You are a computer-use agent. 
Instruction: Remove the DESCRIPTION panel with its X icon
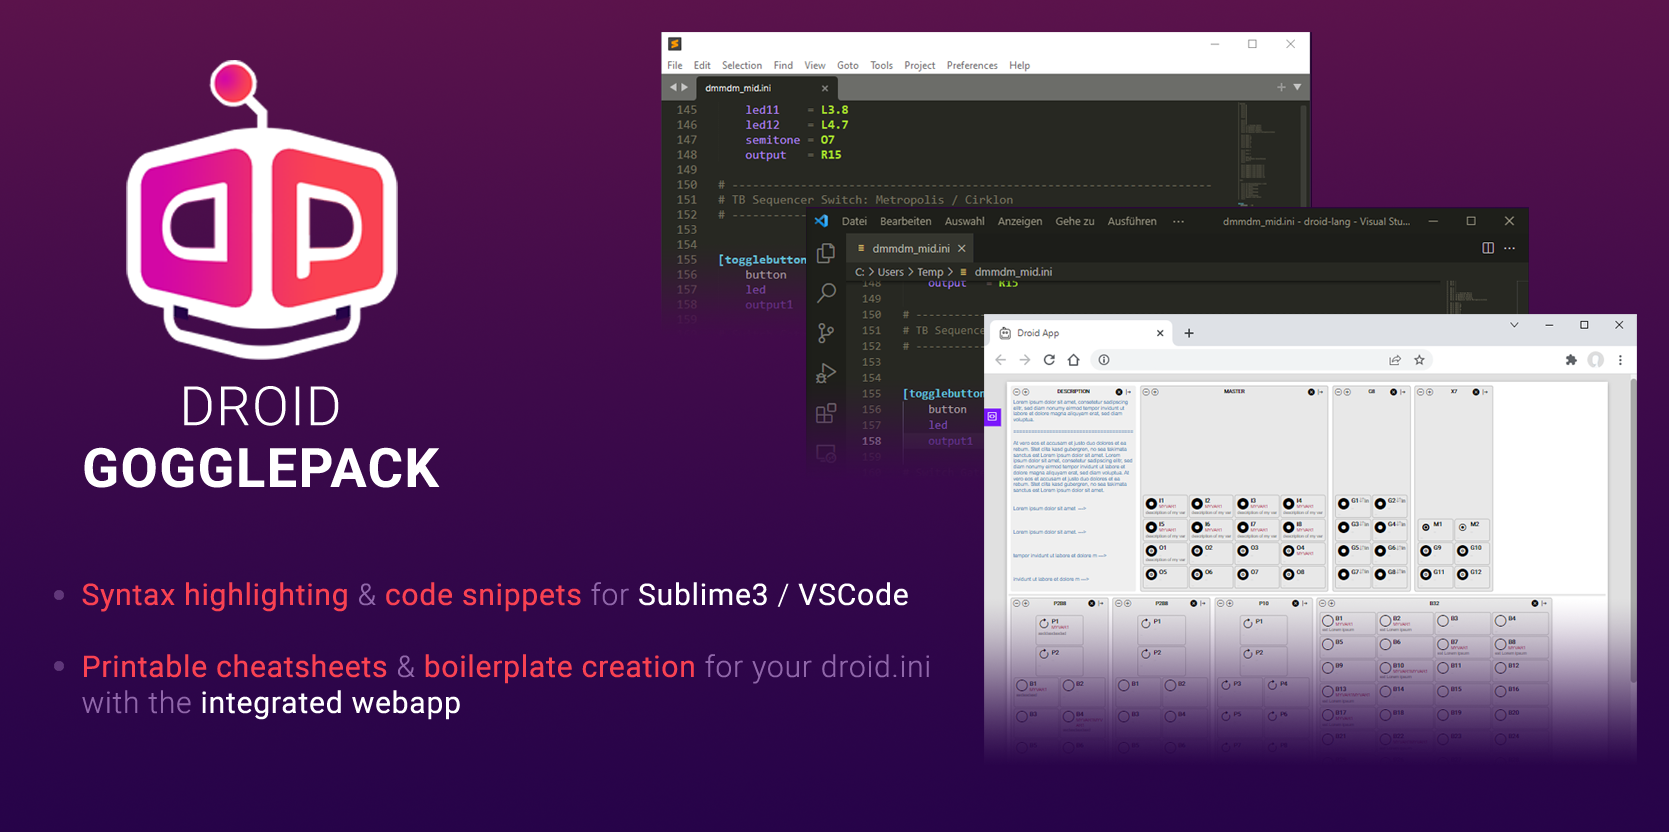pos(1119,392)
